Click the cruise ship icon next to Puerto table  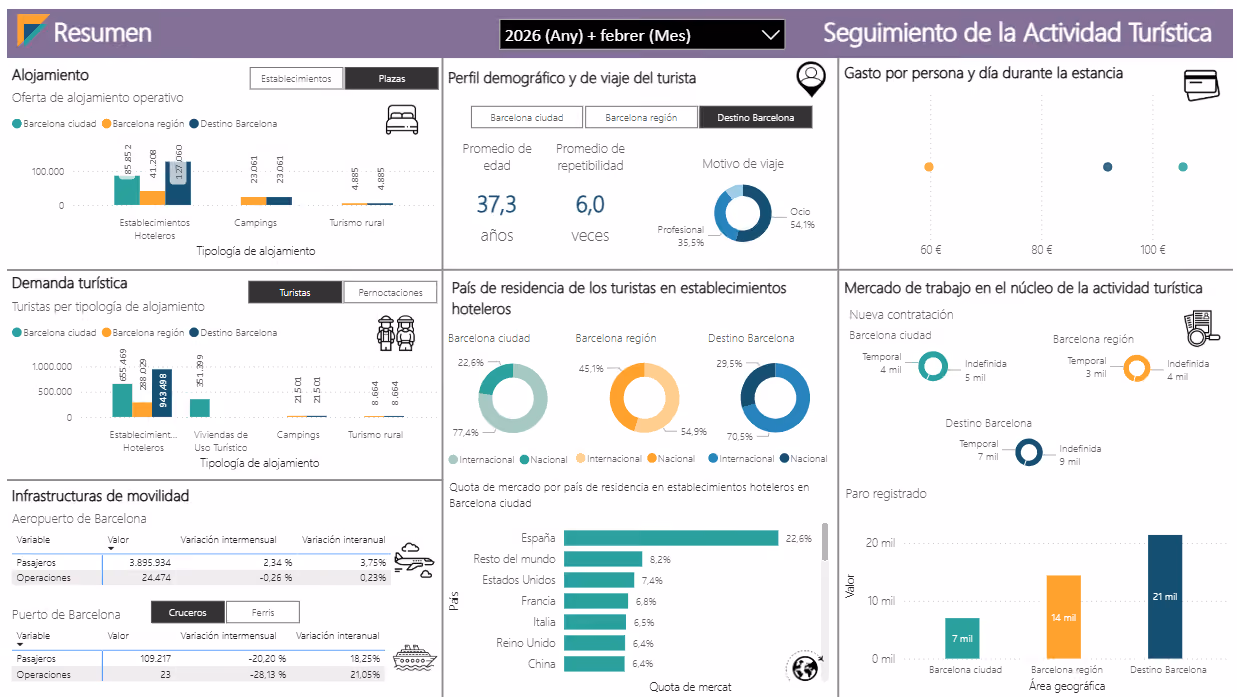[415, 656]
